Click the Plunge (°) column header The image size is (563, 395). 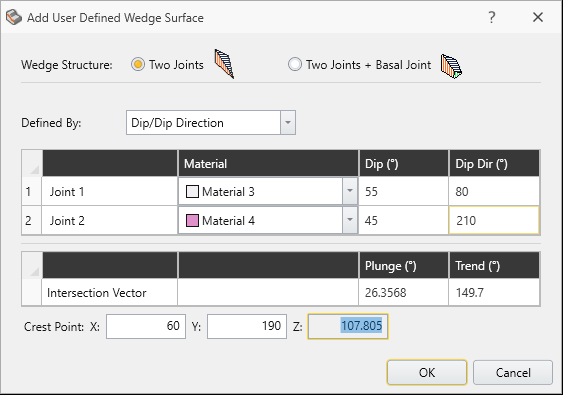(404, 266)
